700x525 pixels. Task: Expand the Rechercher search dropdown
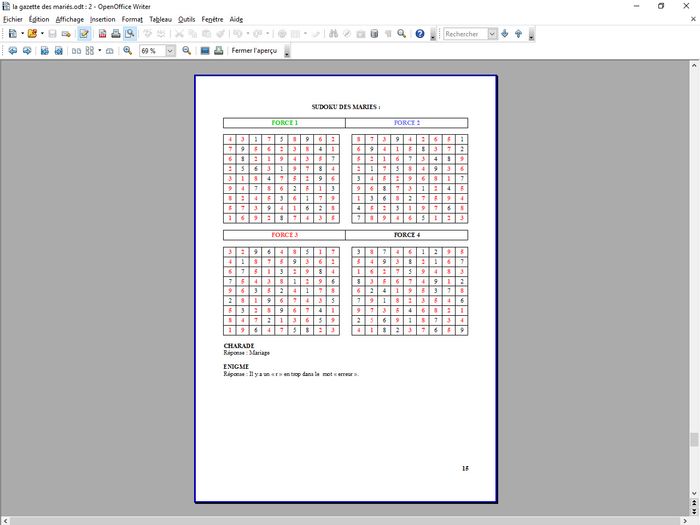pos(492,34)
